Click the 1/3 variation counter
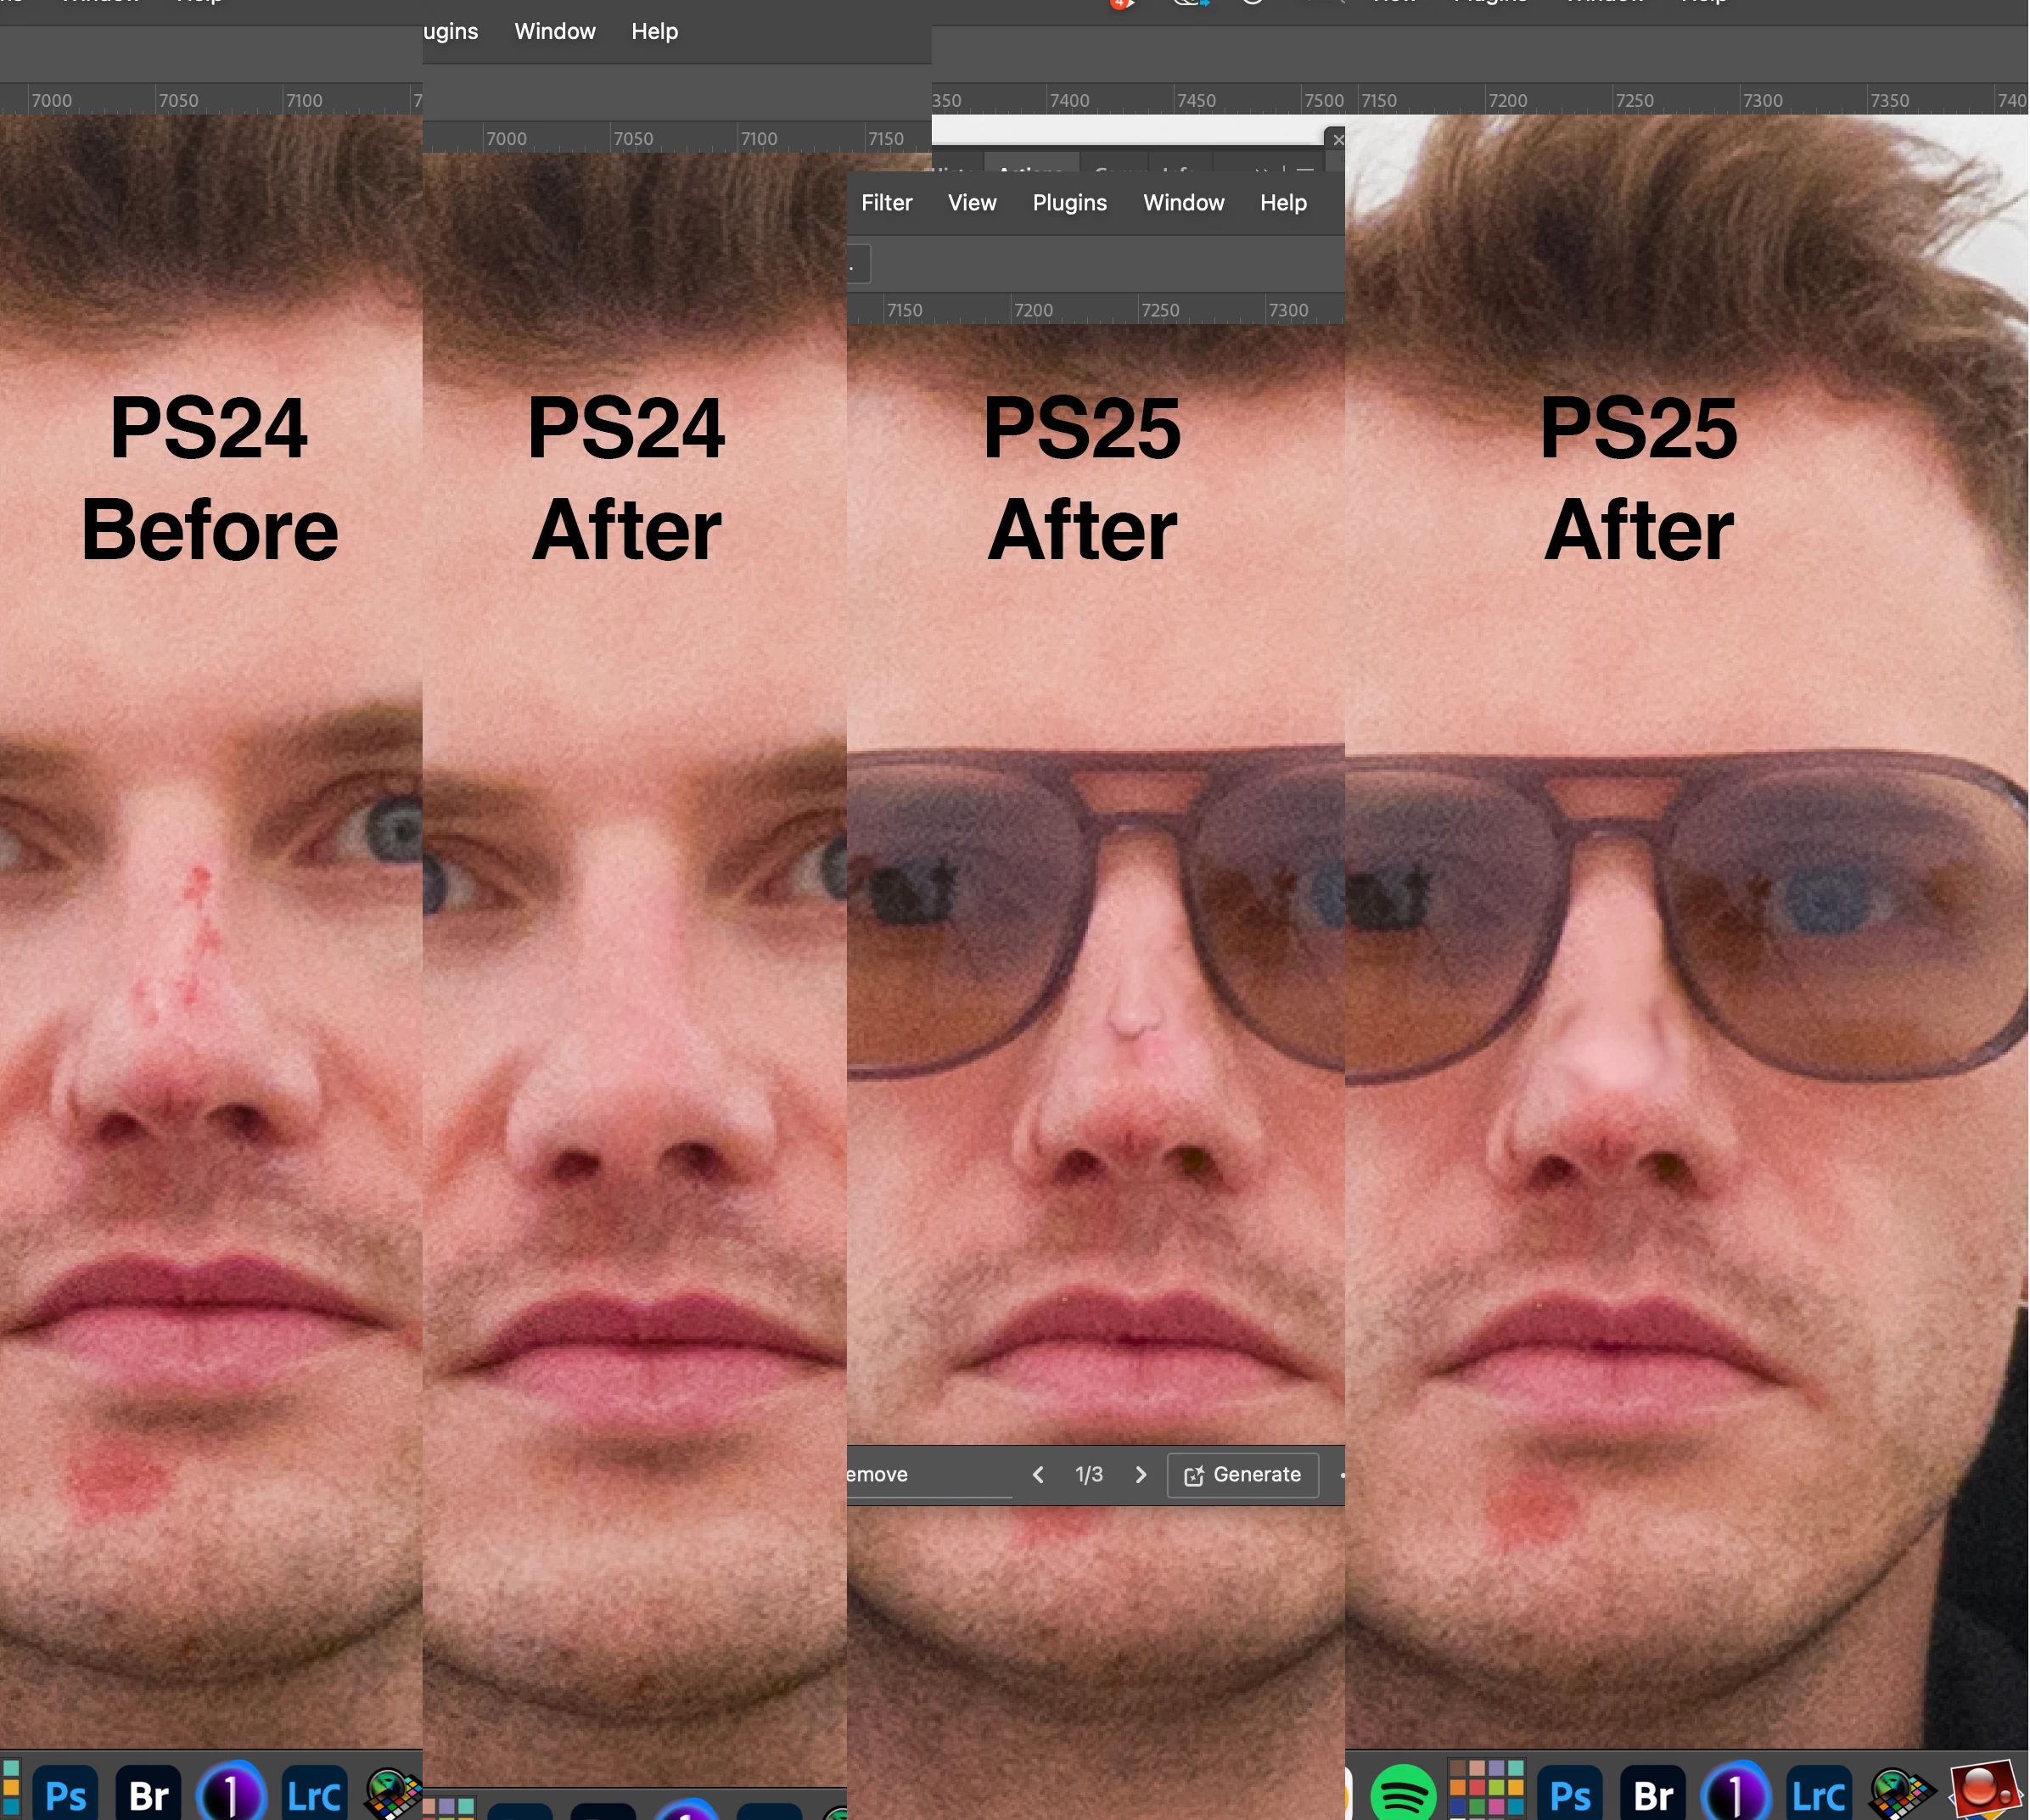The image size is (2030, 1820). click(1088, 1475)
